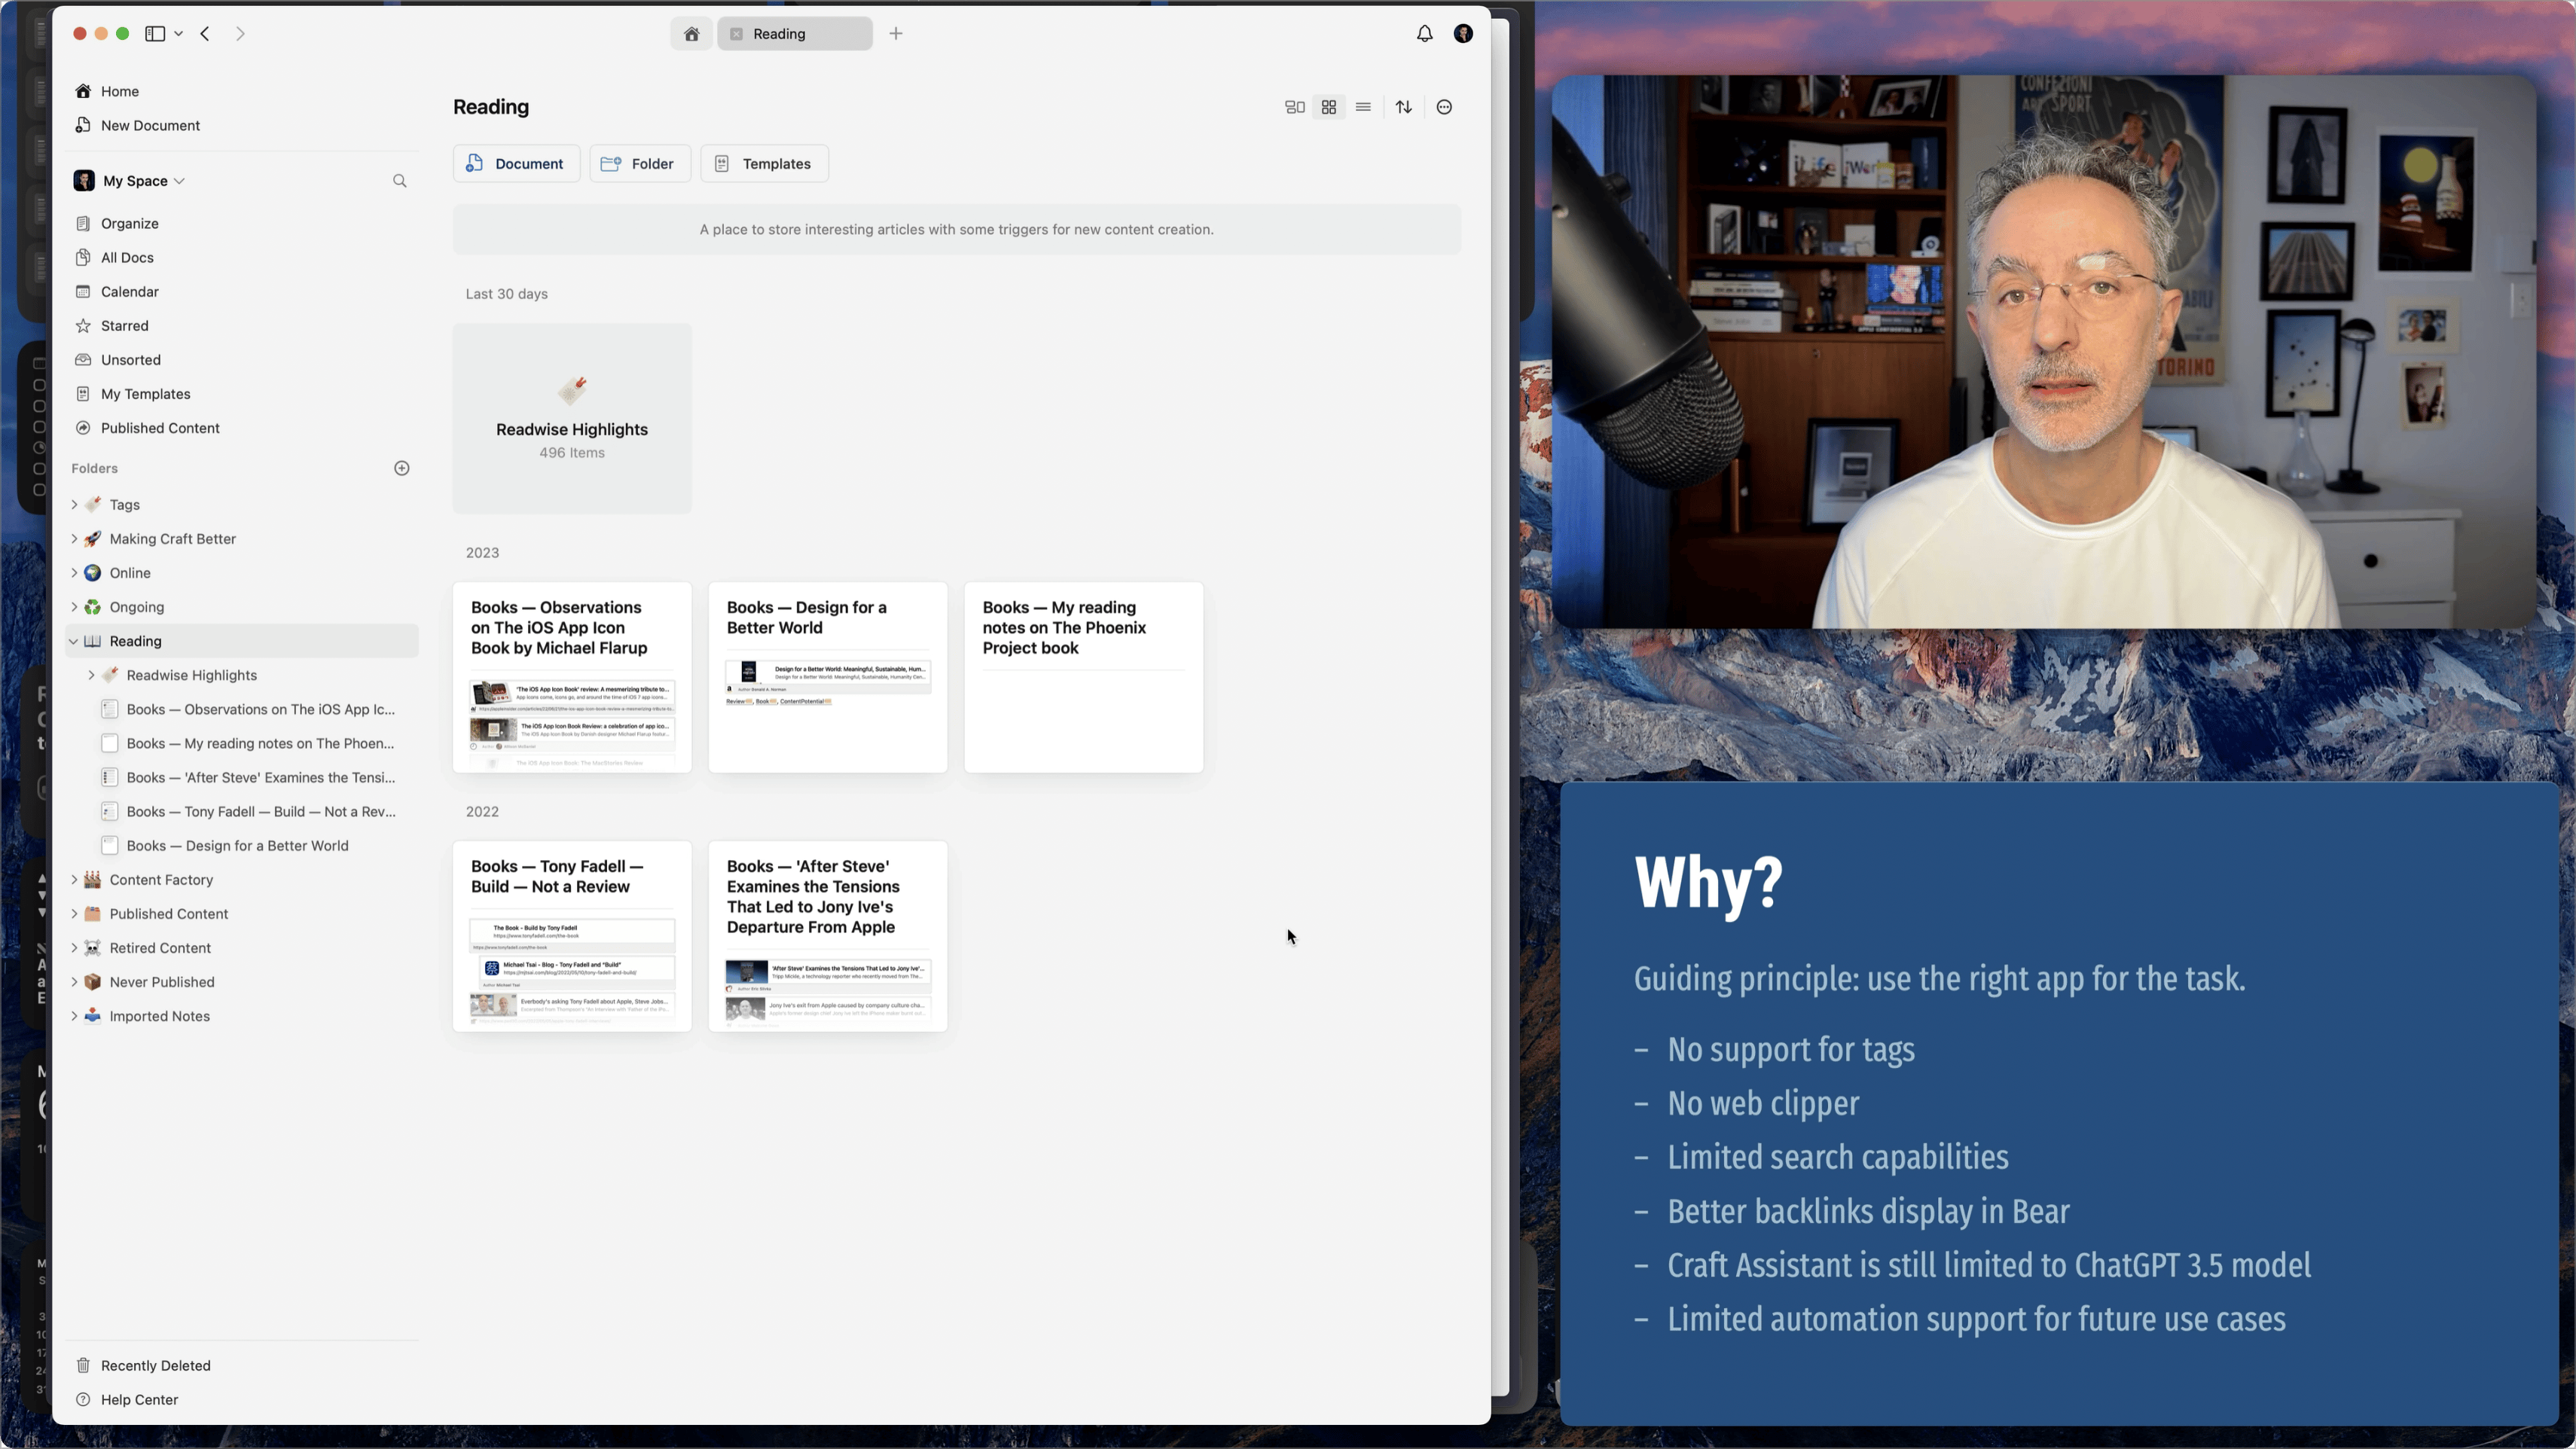
Task: Open notifications bell
Action: tap(1424, 34)
